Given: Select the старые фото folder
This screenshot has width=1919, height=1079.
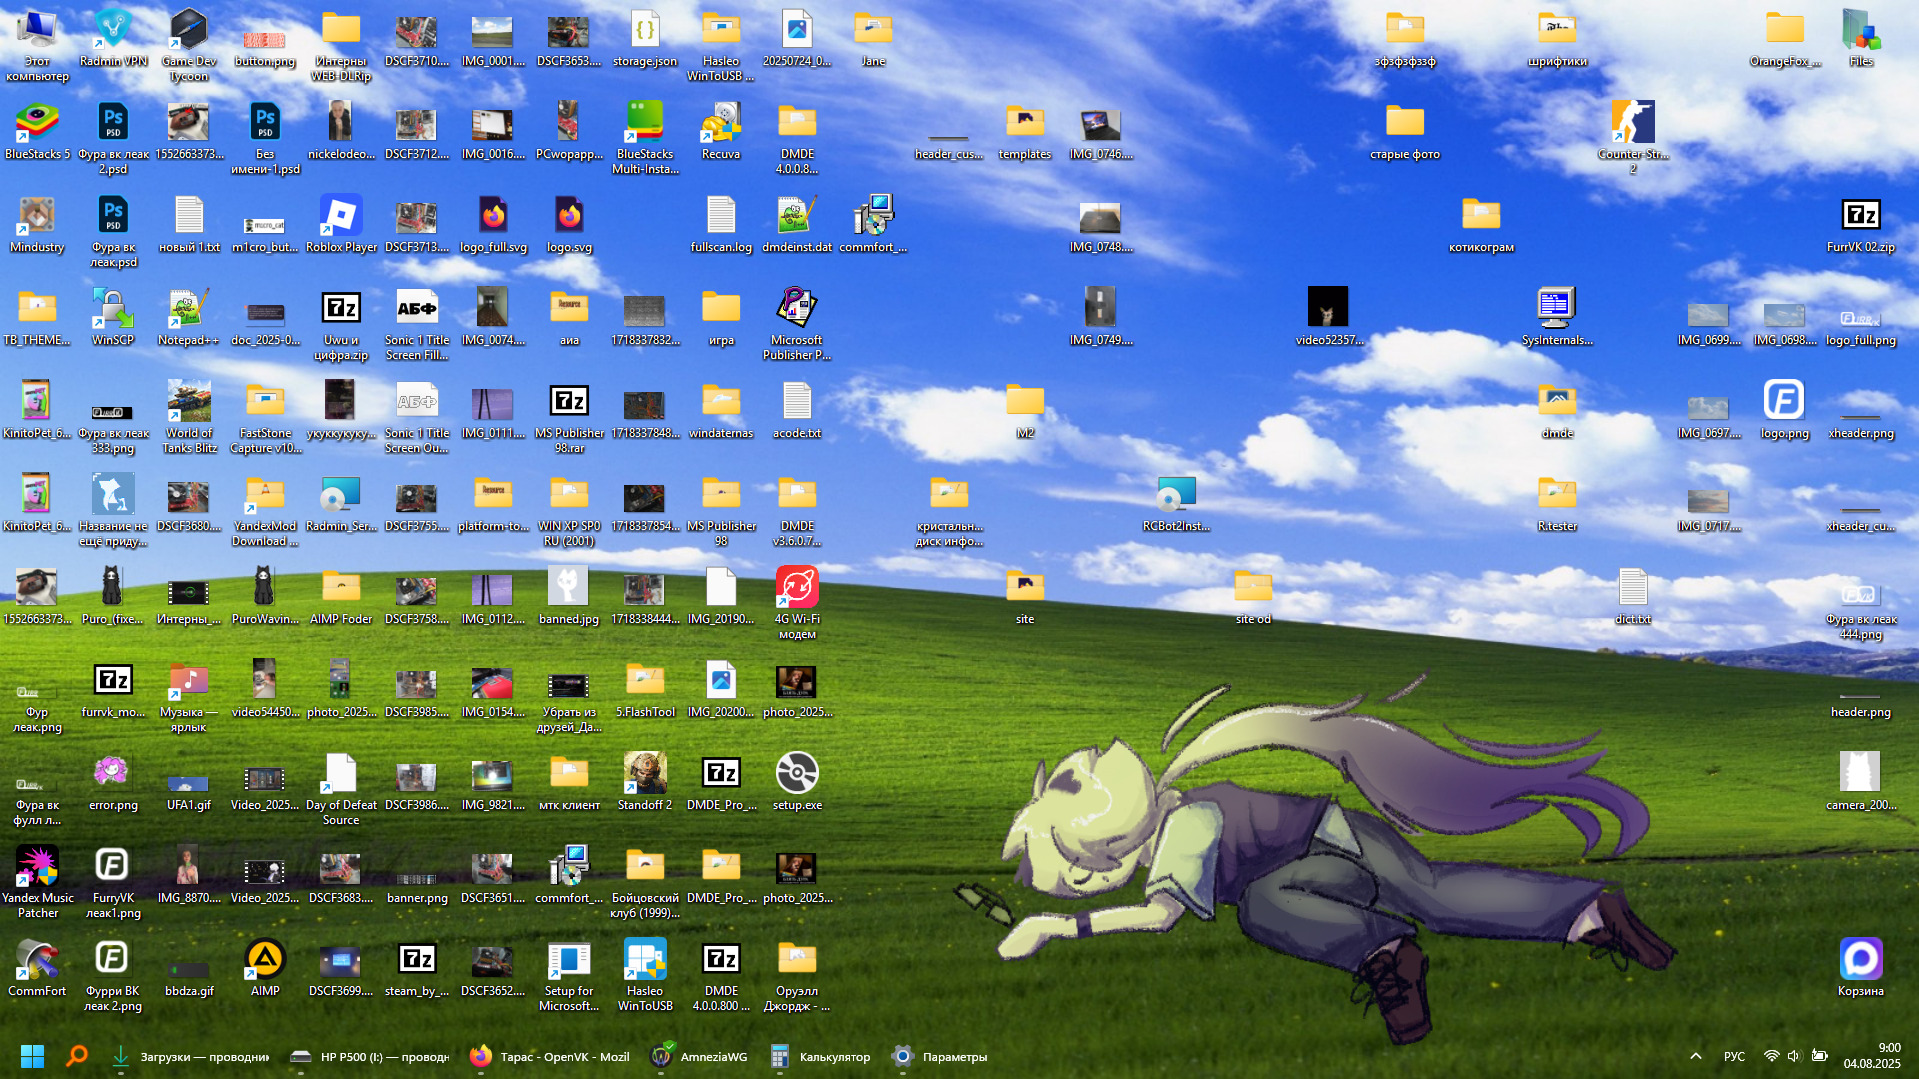Looking at the screenshot, I should 1405,131.
